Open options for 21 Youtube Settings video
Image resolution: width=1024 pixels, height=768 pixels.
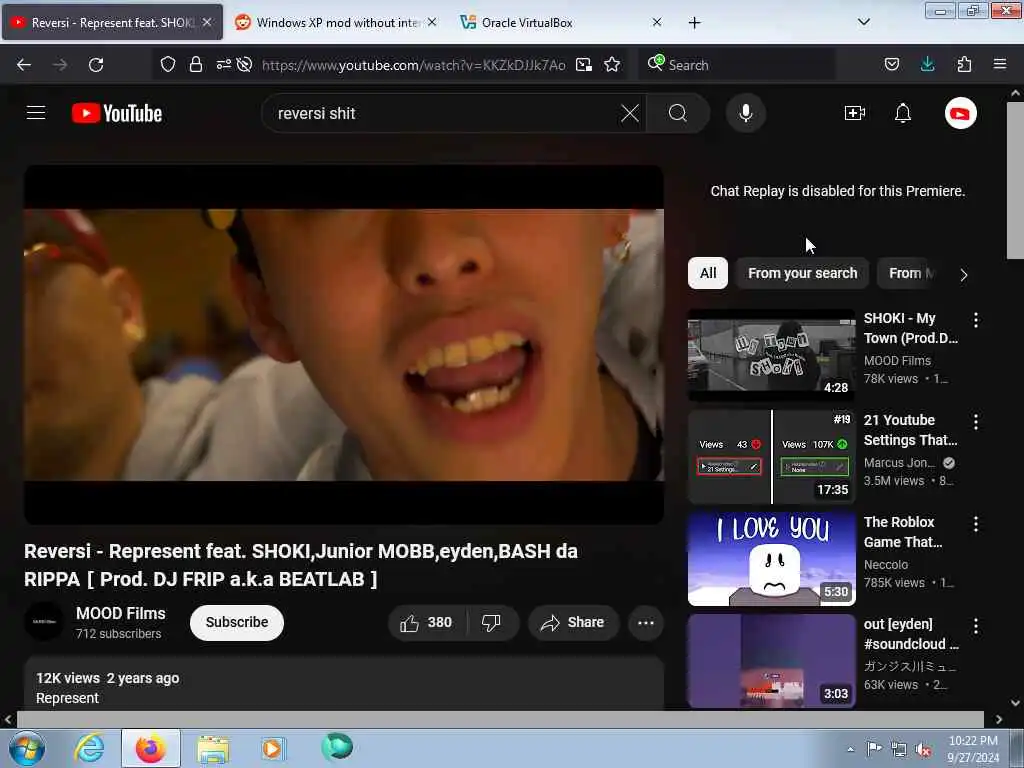[x=976, y=422]
